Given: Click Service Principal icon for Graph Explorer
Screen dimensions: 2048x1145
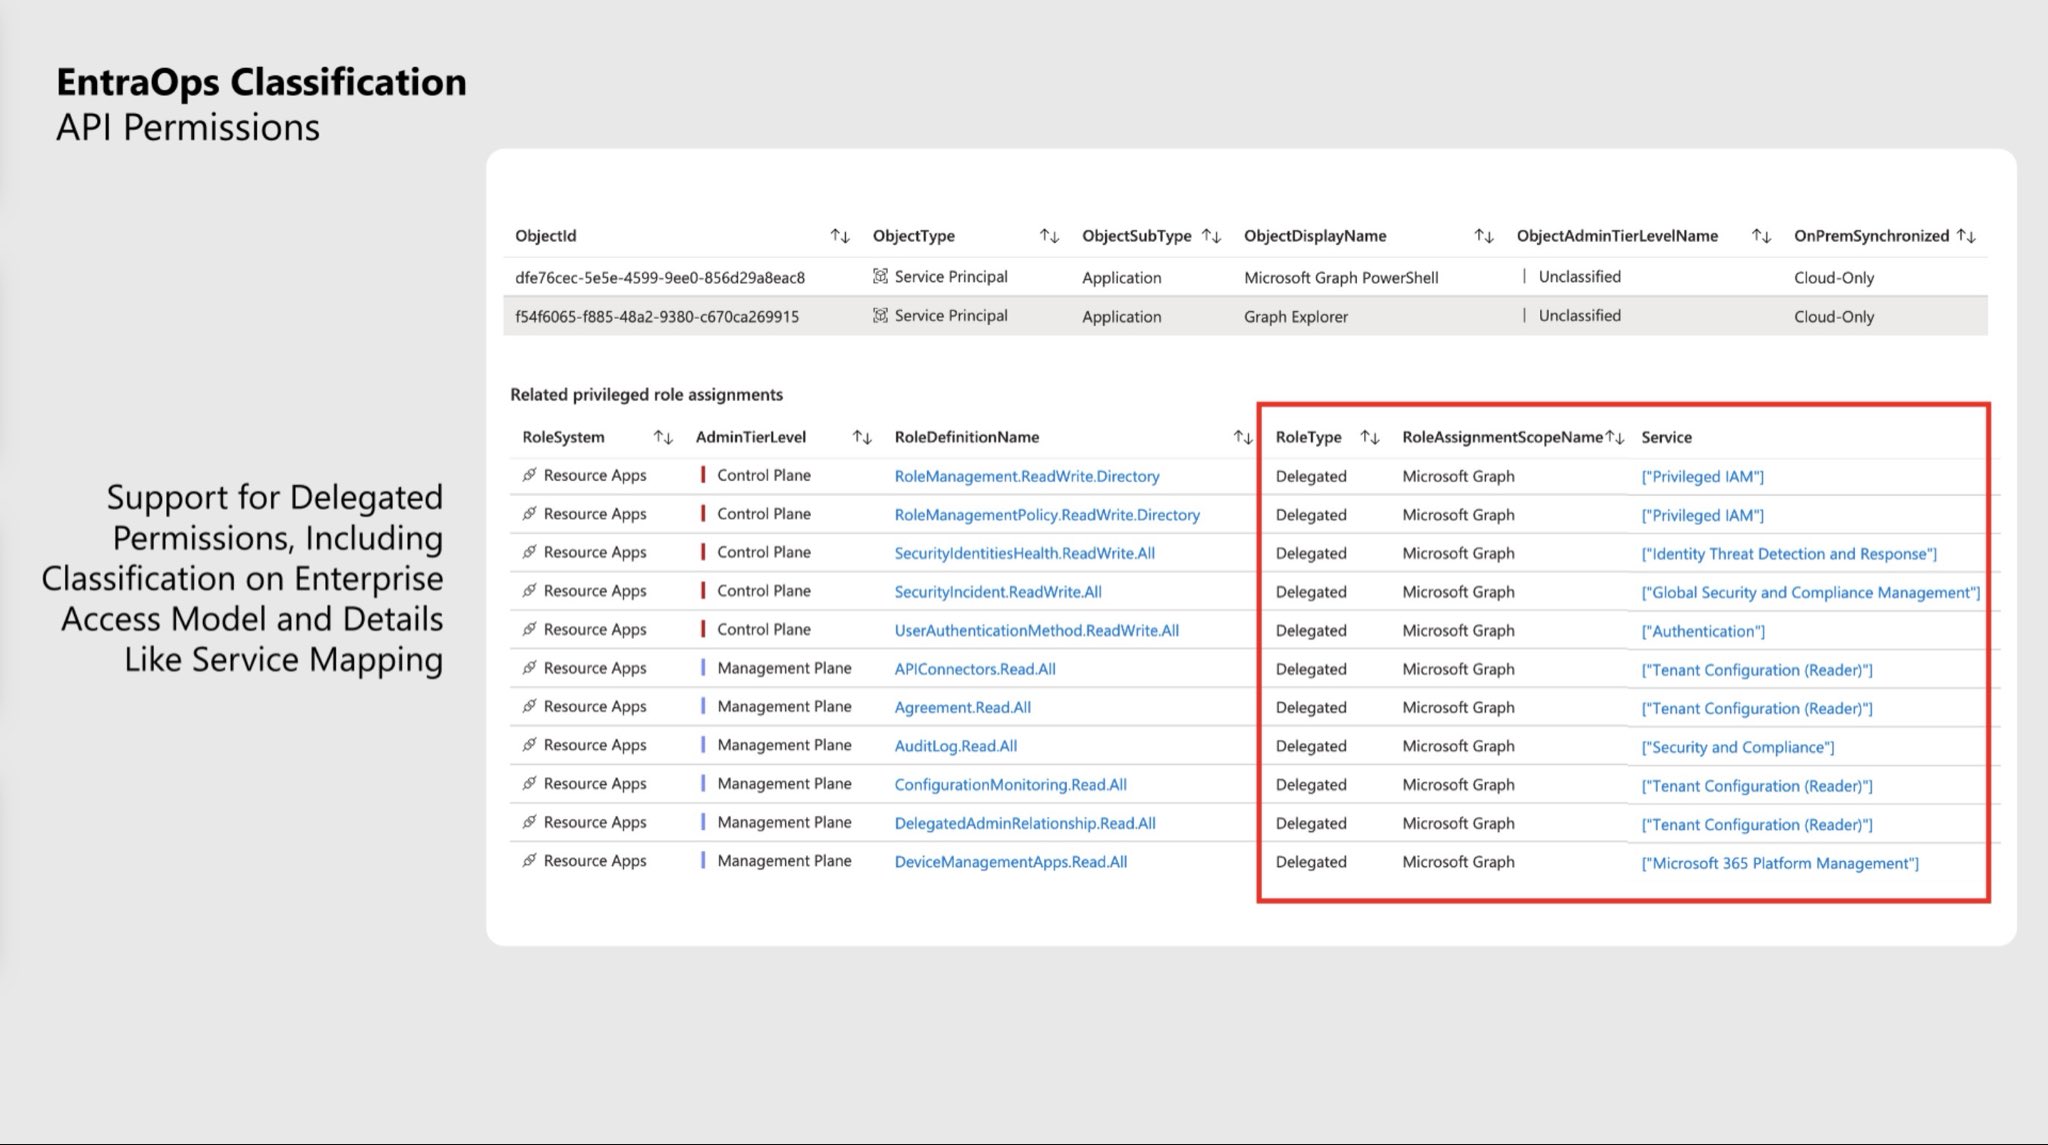Looking at the screenshot, I should (x=880, y=316).
